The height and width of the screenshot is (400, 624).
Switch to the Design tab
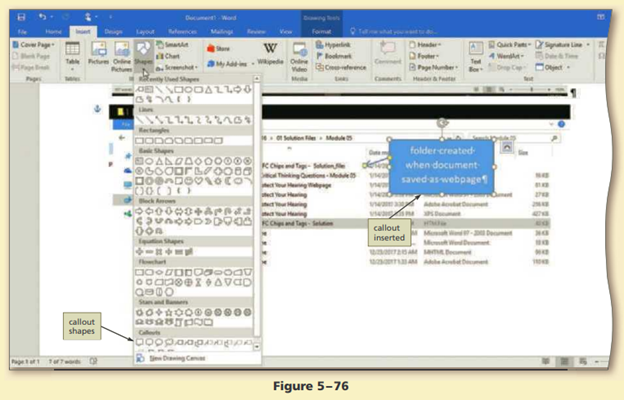[x=113, y=31]
